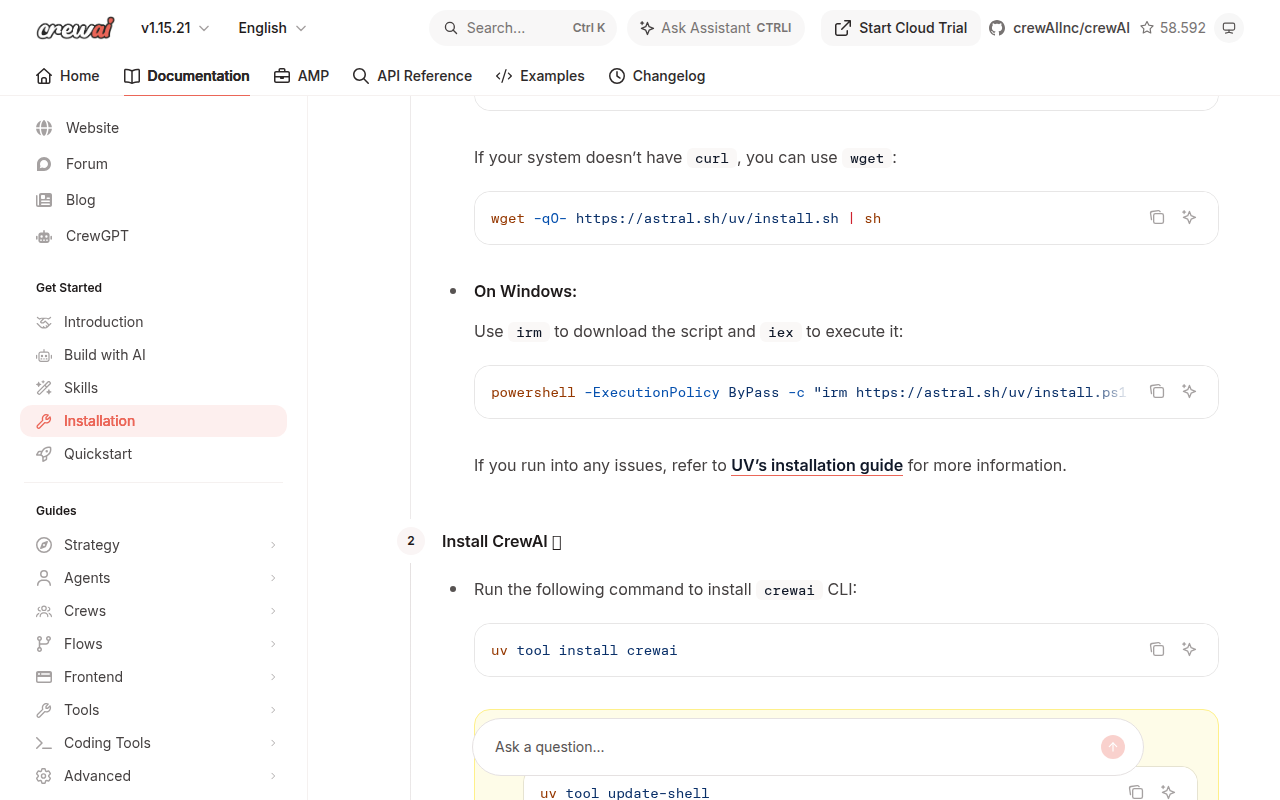Open the Ask Assistant button
Image resolution: width=1280 pixels, height=800 pixels.
pyautogui.click(x=716, y=28)
